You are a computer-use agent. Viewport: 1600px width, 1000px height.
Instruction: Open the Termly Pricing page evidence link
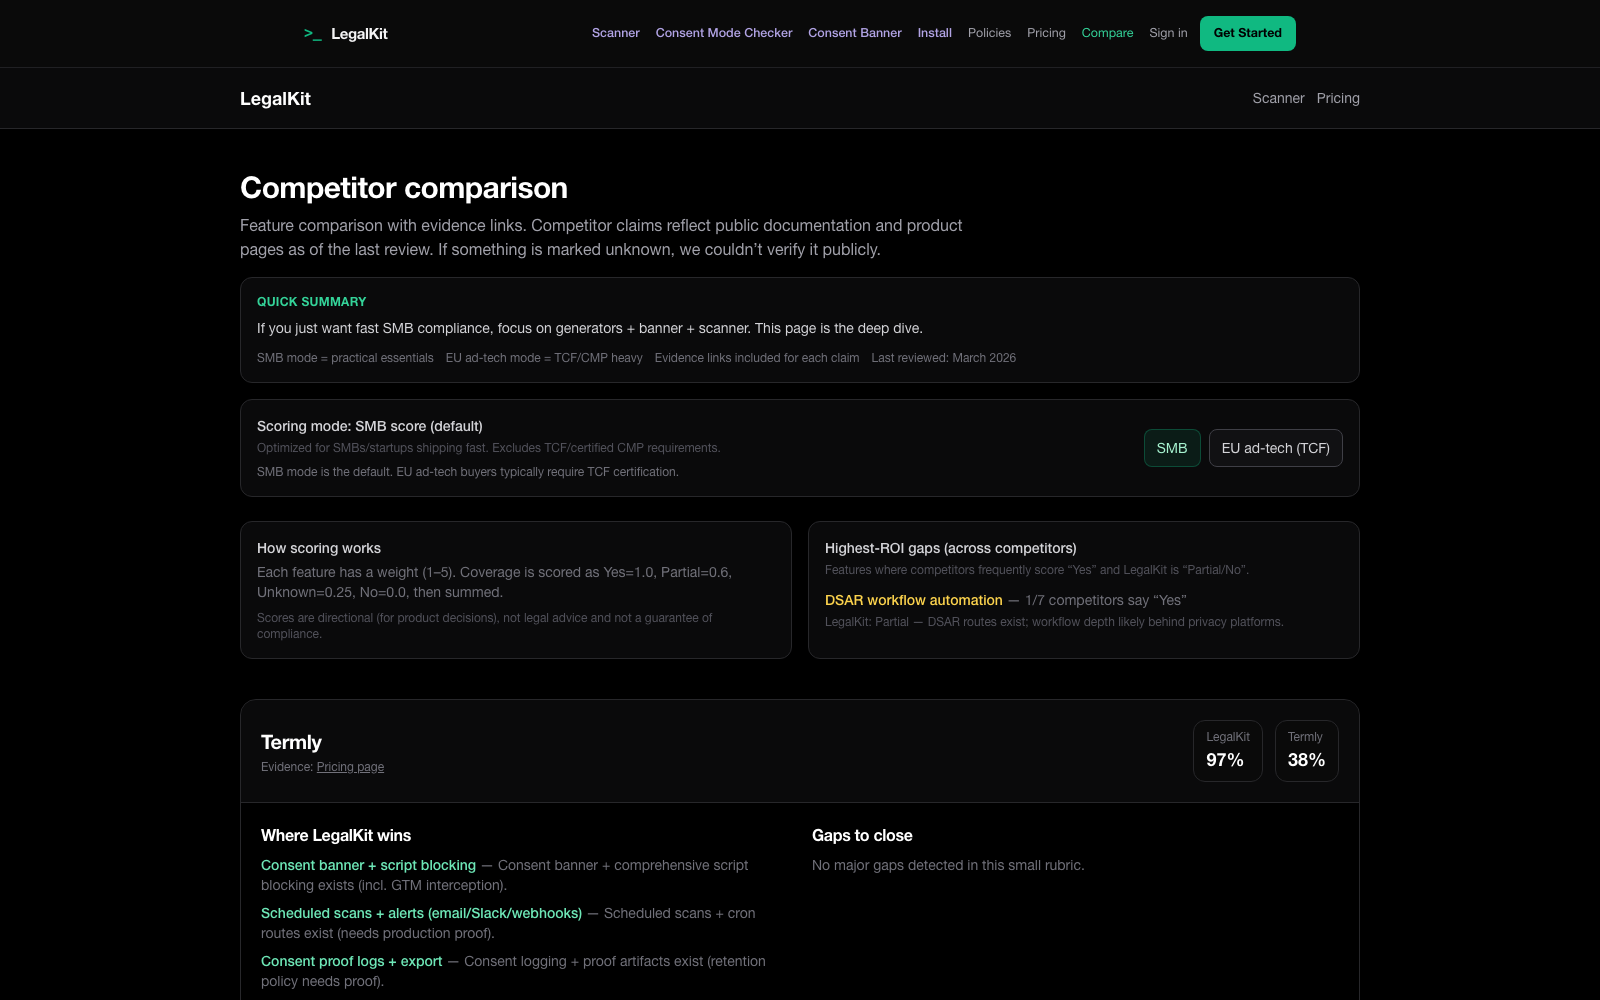point(349,767)
